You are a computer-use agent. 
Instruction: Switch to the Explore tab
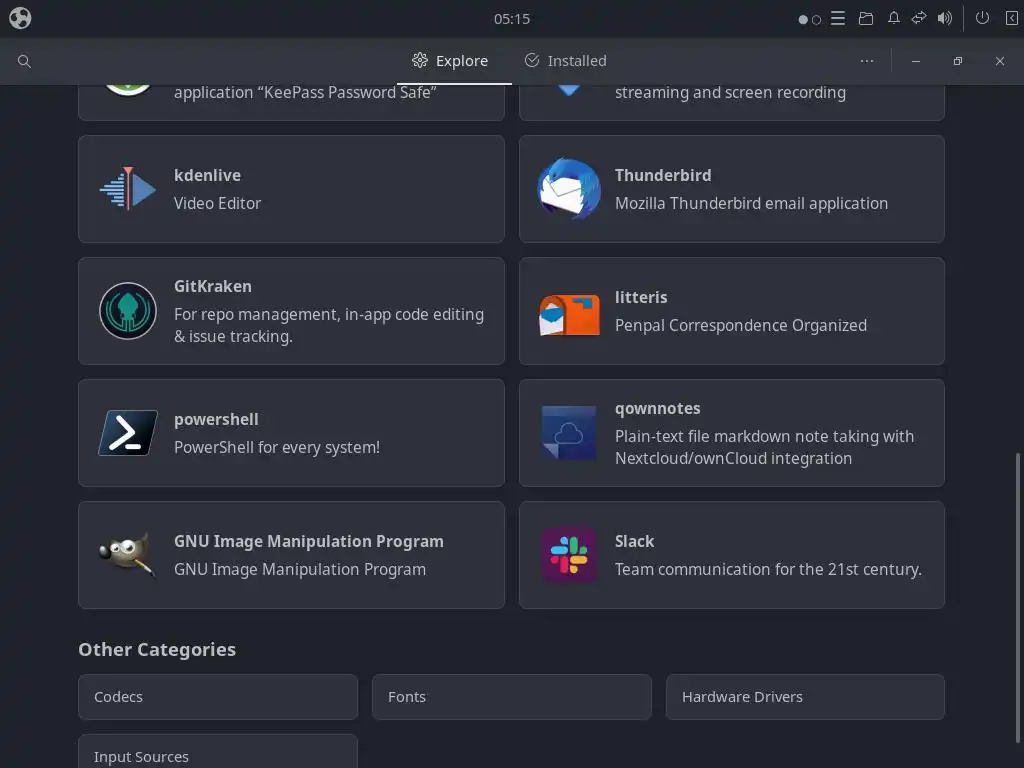coord(454,61)
